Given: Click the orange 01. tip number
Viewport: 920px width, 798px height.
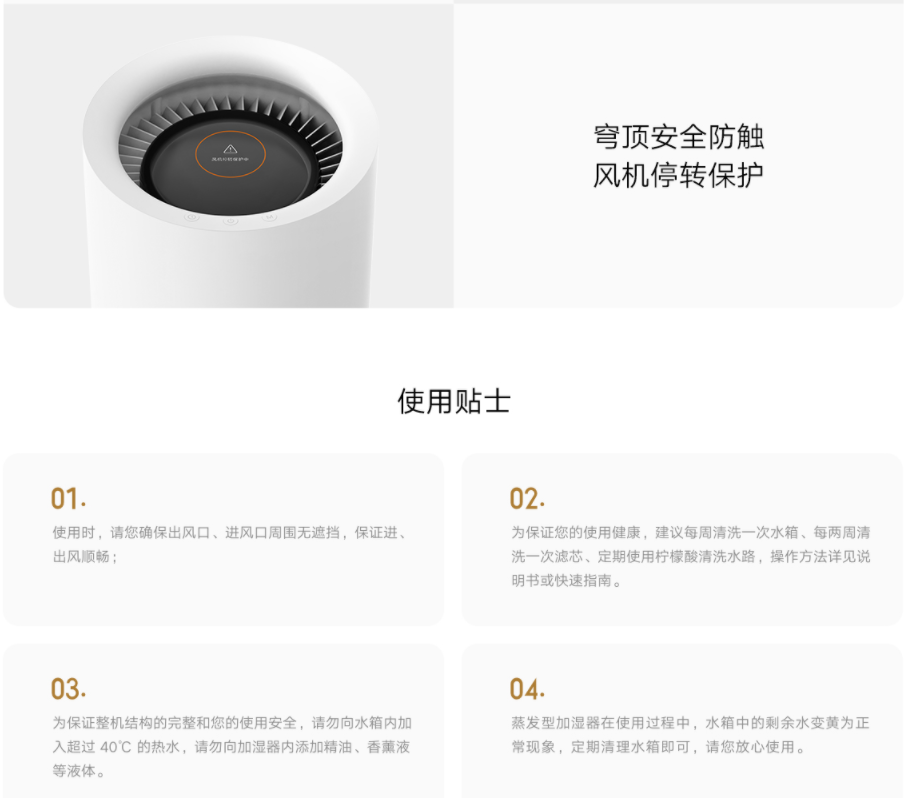Looking at the screenshot, I should tap(69, 499).
